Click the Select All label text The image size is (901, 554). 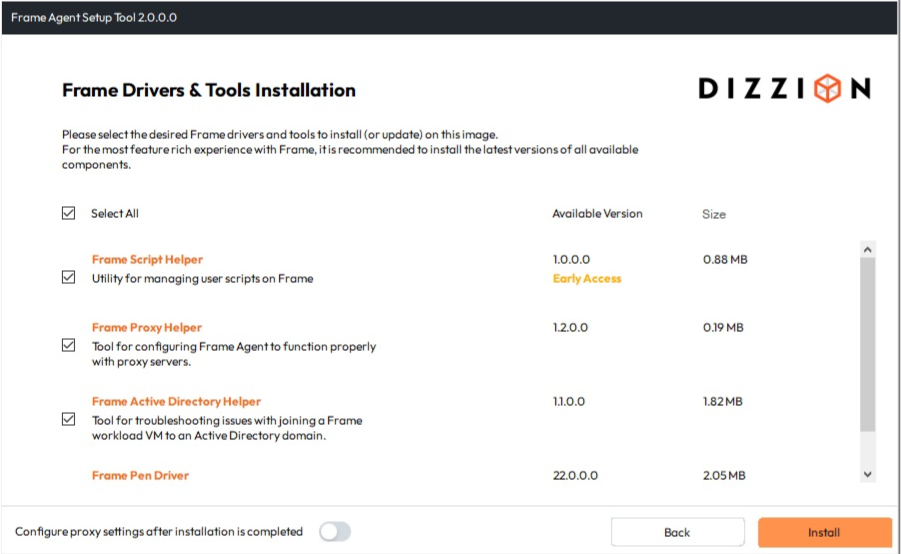(115, 214)
